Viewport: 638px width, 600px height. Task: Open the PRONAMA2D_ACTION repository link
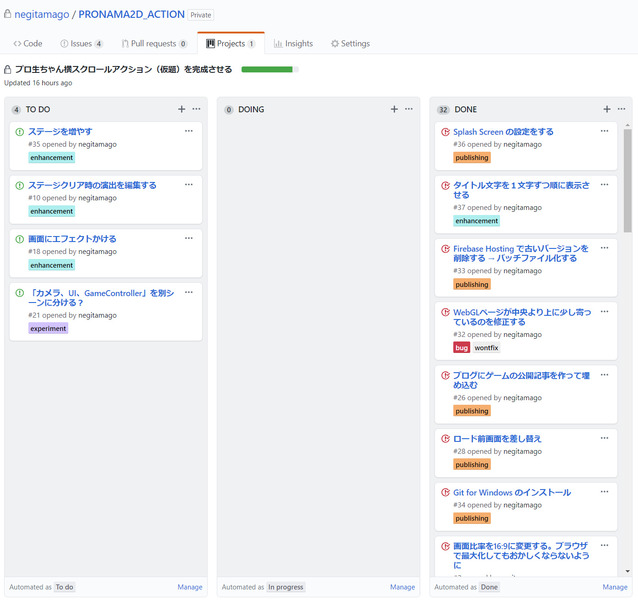click(x=131, y=14)
